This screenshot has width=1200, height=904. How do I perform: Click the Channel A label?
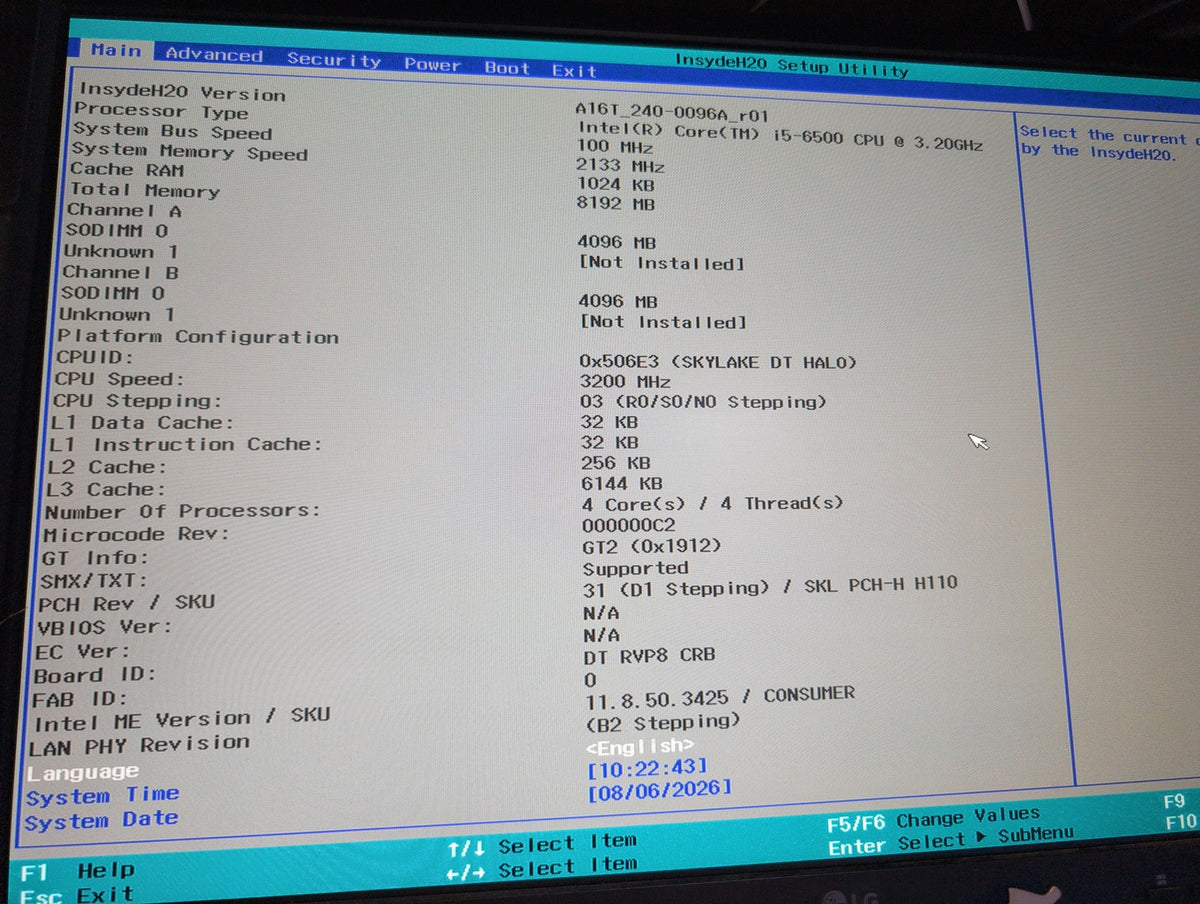[x=124, y=210]
